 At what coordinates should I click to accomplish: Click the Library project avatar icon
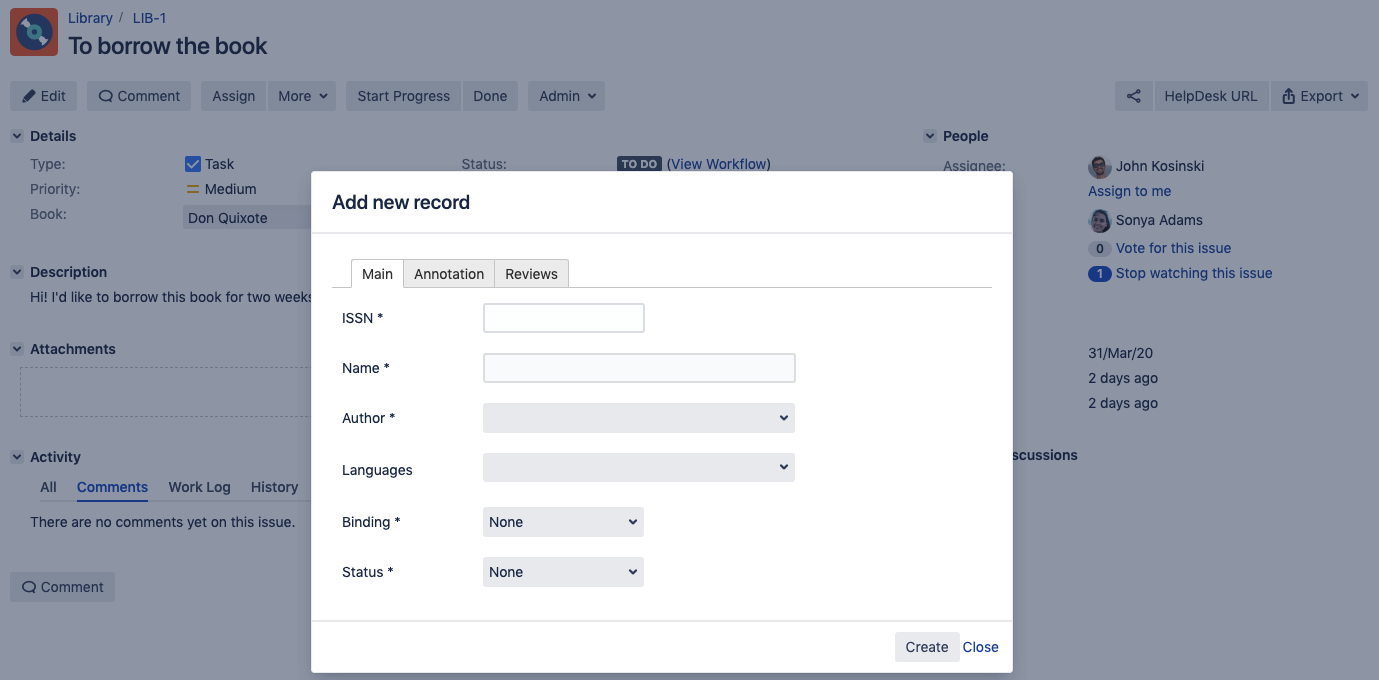click(x=34, y=32)
